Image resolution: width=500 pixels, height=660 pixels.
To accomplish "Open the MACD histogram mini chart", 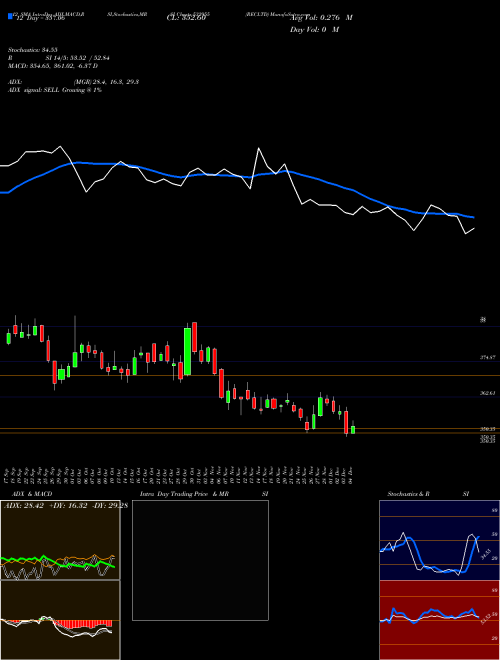I will click(60, 620).
